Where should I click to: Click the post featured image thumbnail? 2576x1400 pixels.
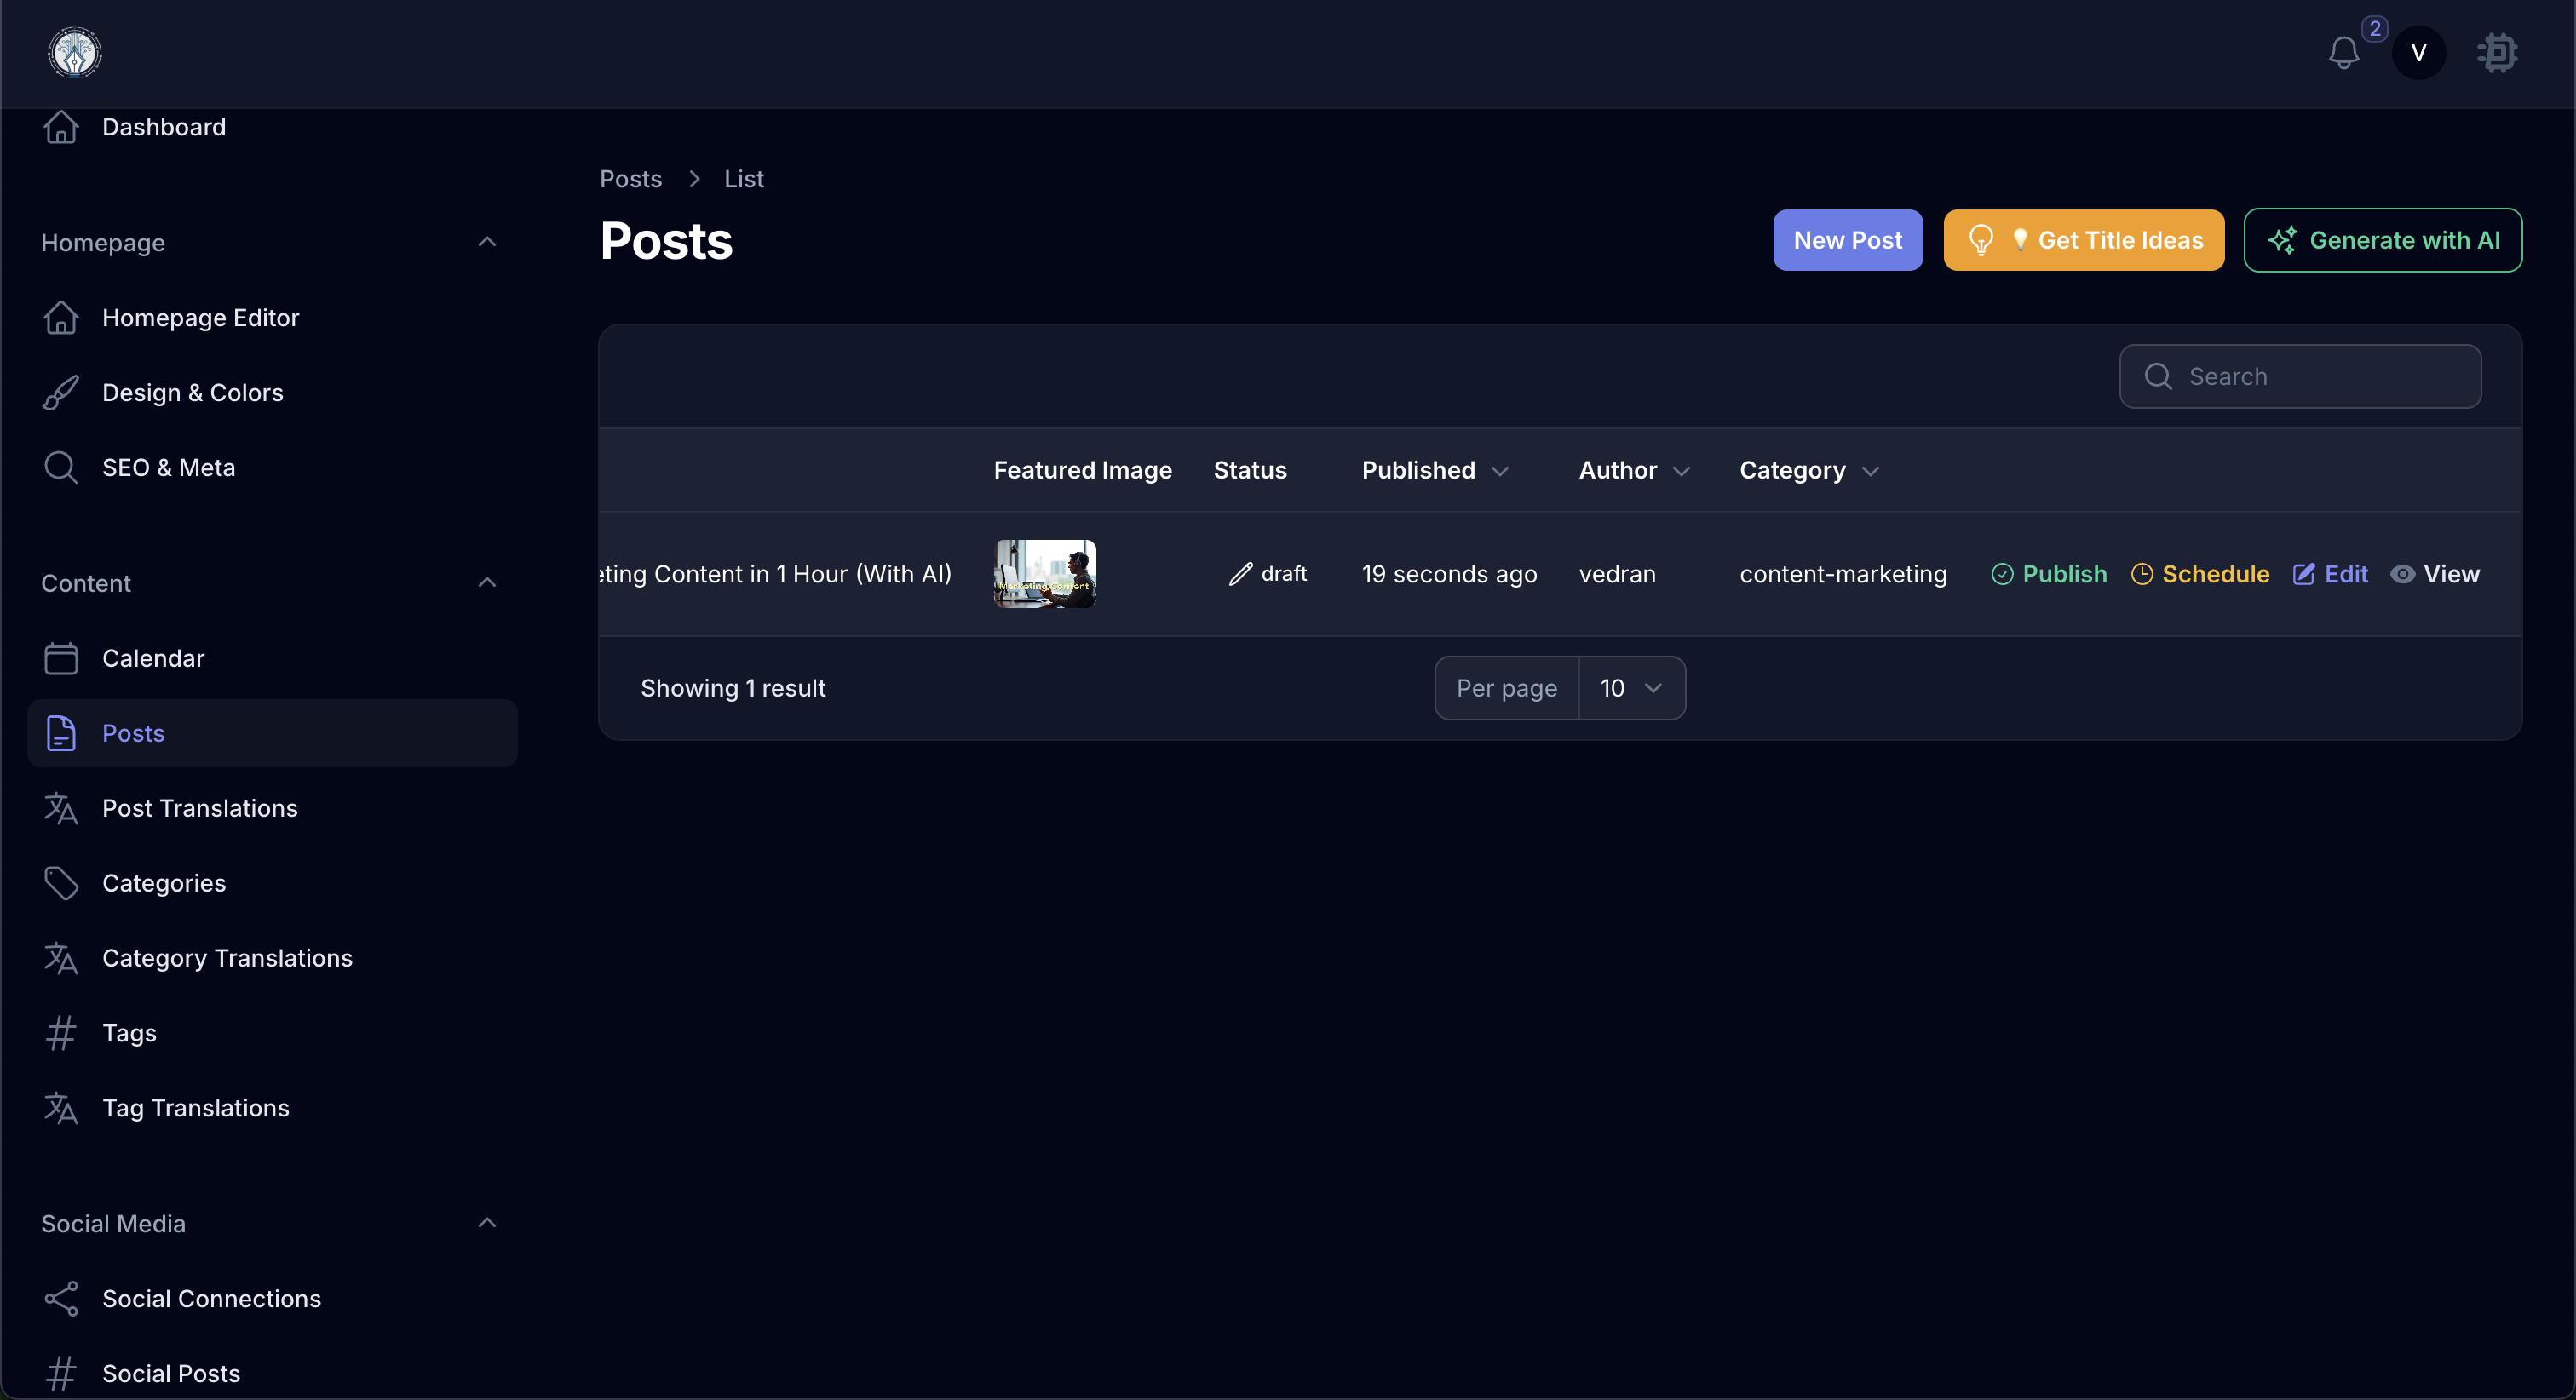tap(1045, 574)
